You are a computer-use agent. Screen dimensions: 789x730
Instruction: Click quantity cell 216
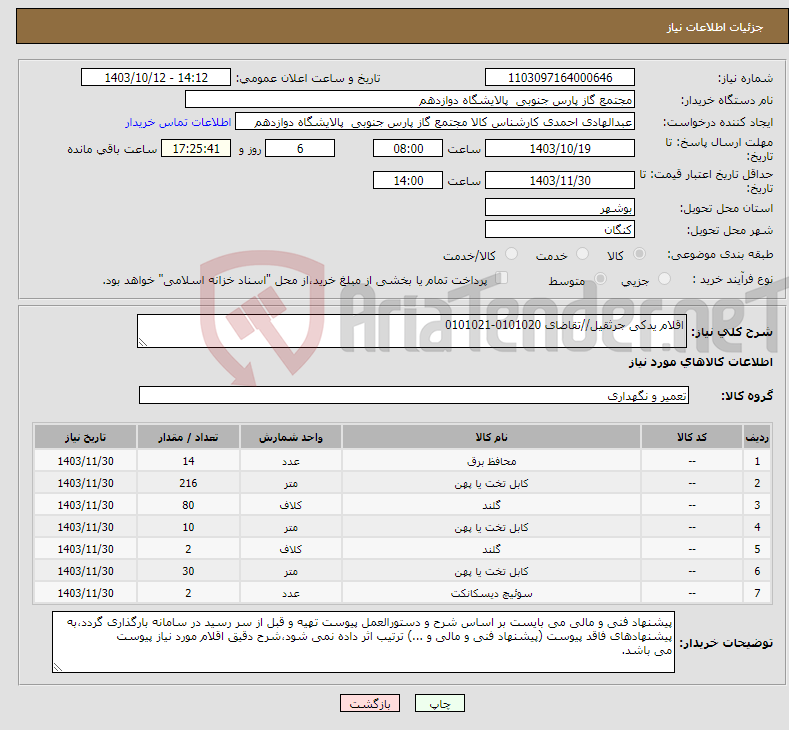(x=188, y=483)
